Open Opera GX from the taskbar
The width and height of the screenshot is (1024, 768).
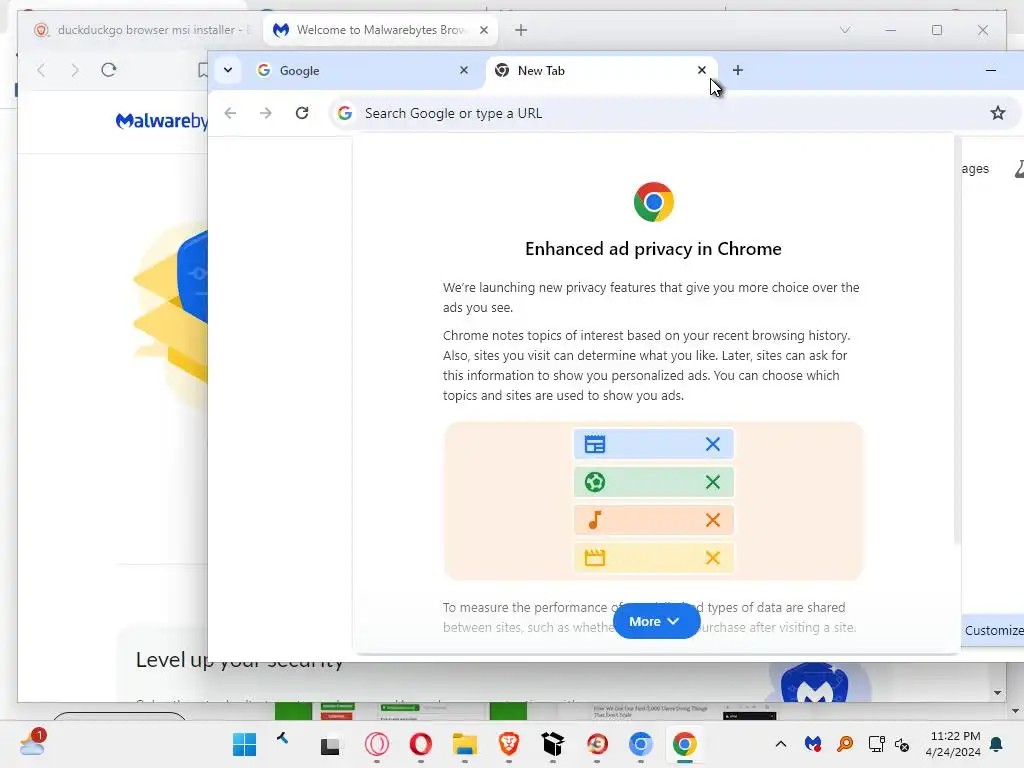pyautogui.click(x=377, y=744)
